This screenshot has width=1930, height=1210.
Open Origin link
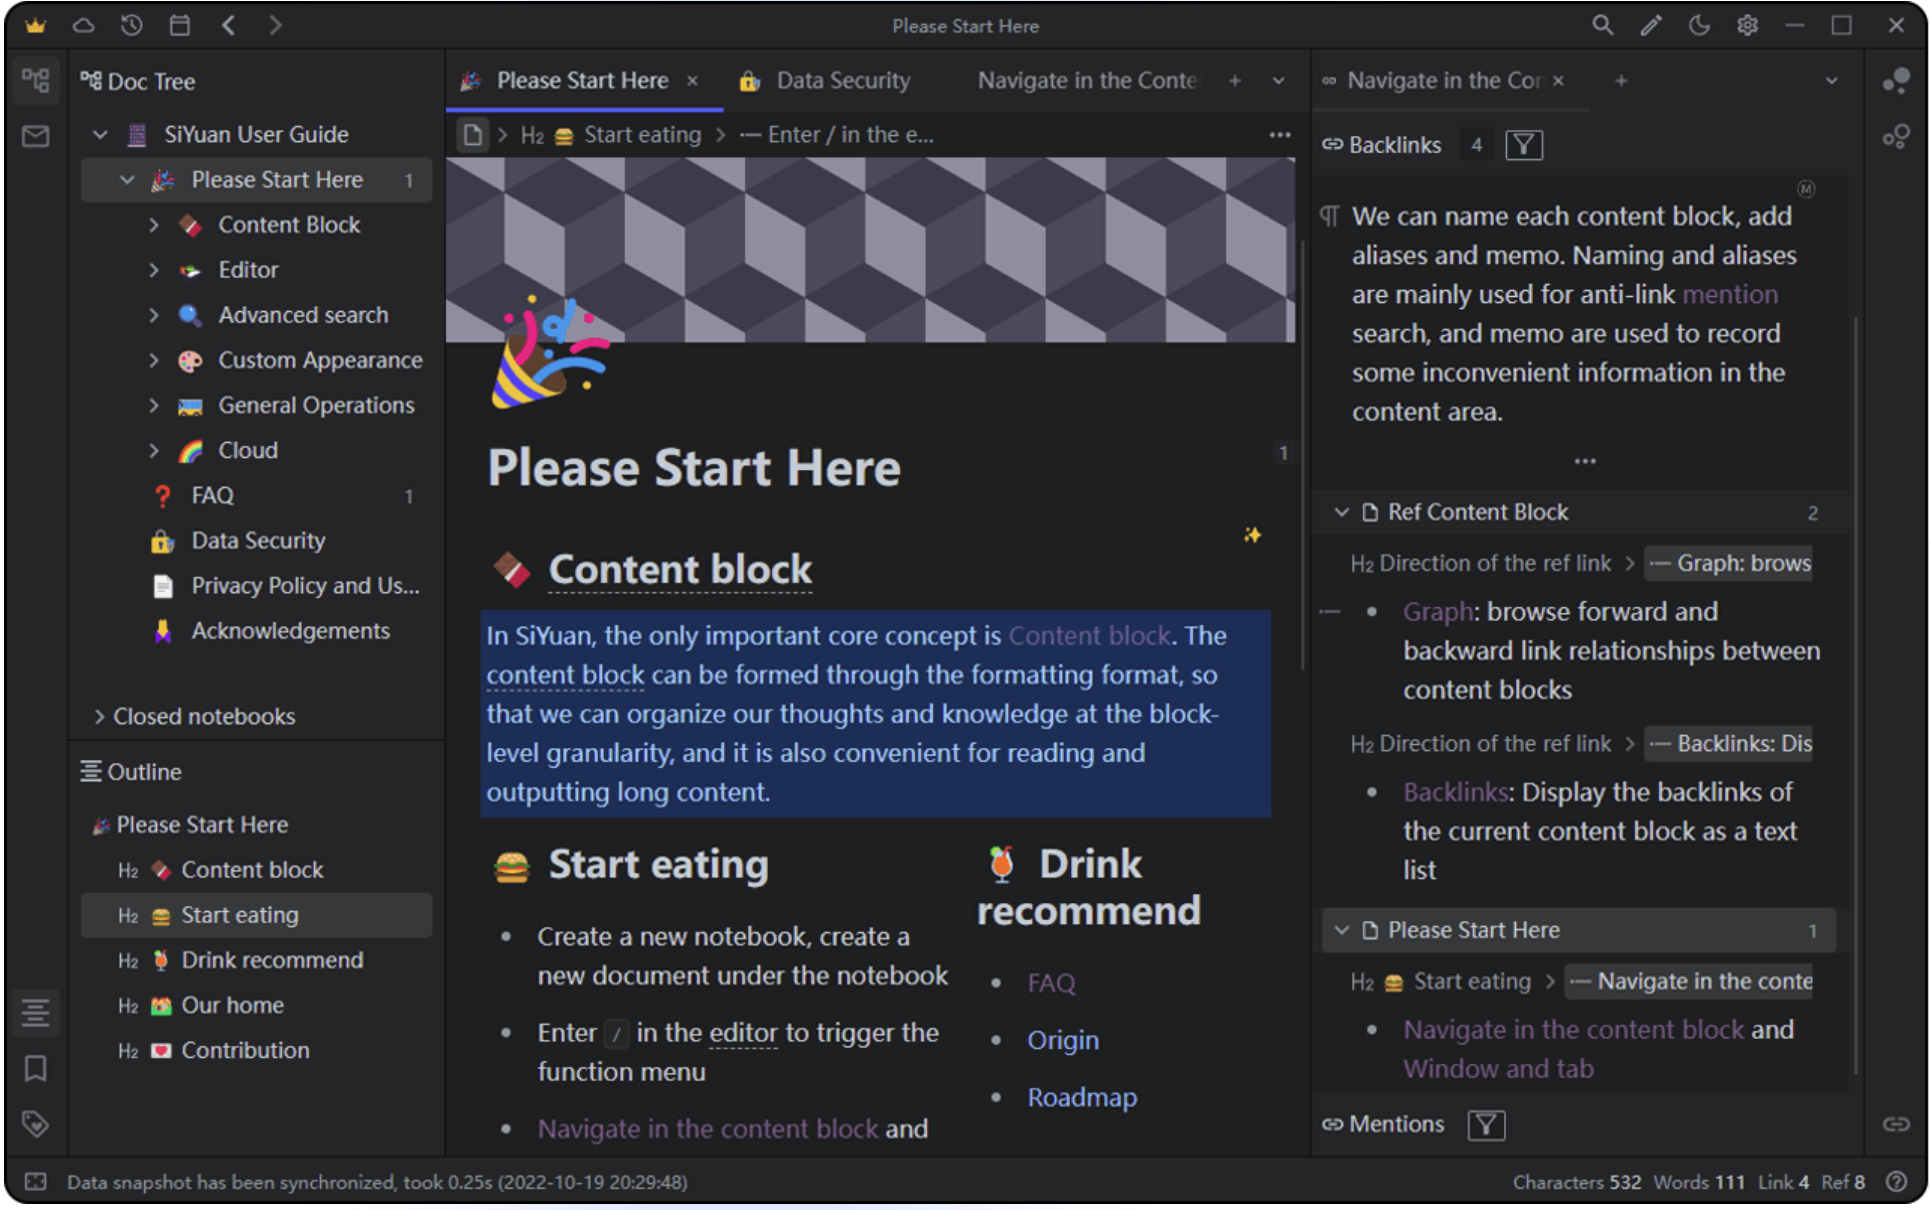1063,1040
